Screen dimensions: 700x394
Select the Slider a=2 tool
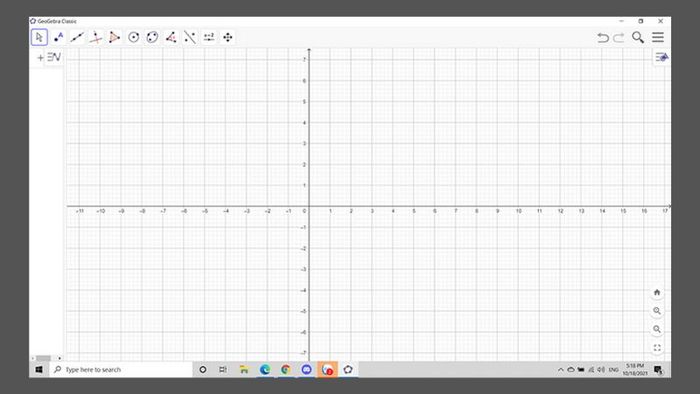[x=209, y=37]
